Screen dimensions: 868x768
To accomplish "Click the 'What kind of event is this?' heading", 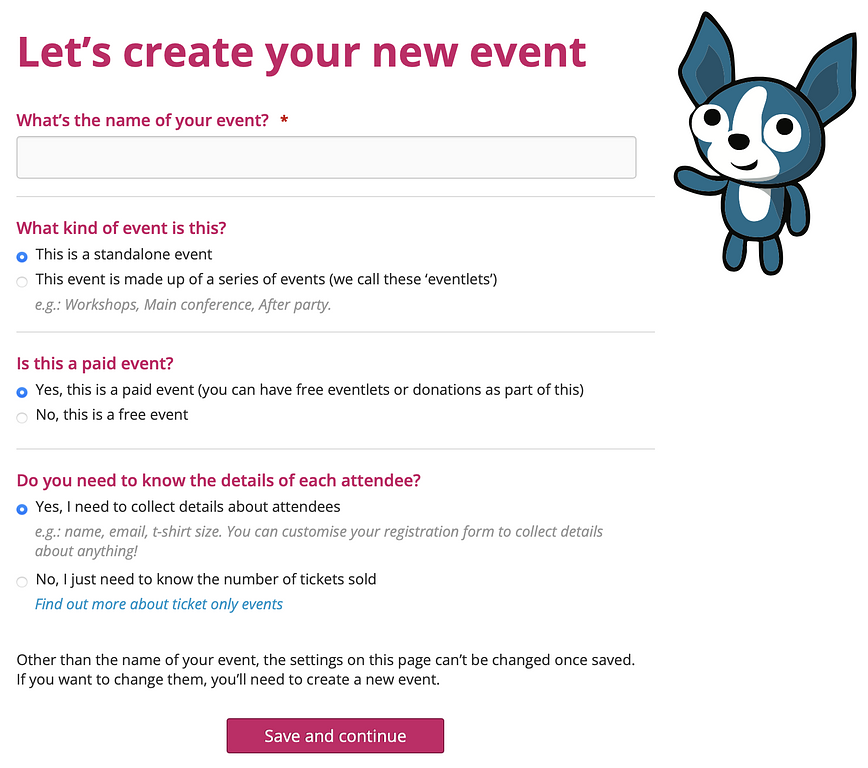I will pyautogui.click(x=121, y=228).
